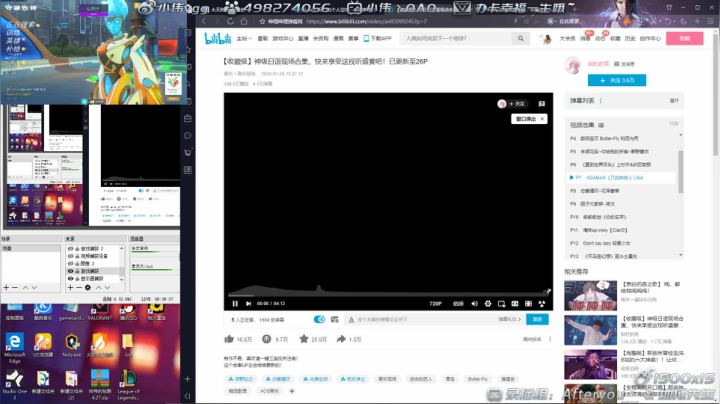Screen dimensions: 720x404
Task: Click the search magnifier button
Action: pos(521,39)
